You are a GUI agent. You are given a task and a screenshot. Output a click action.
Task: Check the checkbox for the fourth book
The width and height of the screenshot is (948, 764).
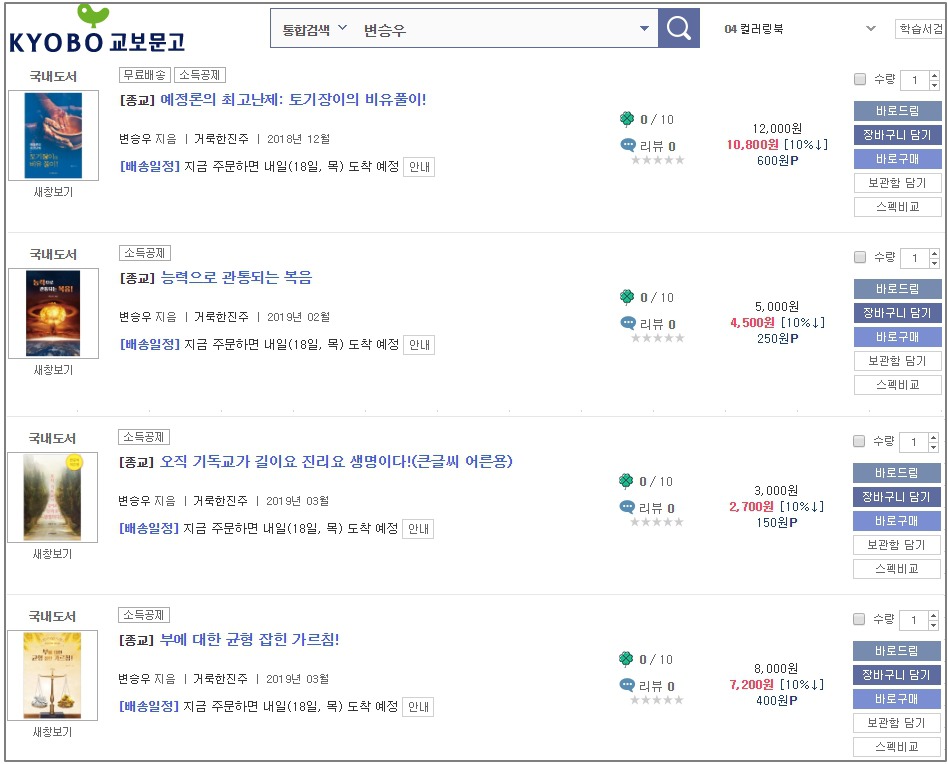pyautogui.click(x=859, y=619)
